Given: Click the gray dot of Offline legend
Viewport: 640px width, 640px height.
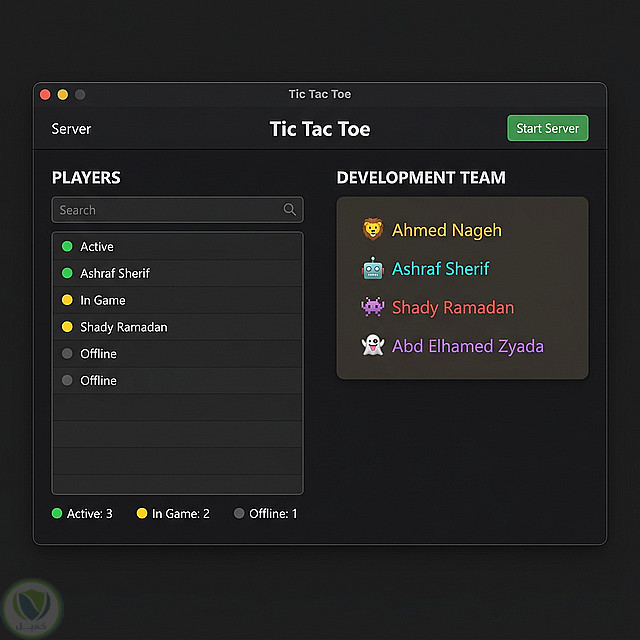Looking at the screenshot, I should pos(239,513).
